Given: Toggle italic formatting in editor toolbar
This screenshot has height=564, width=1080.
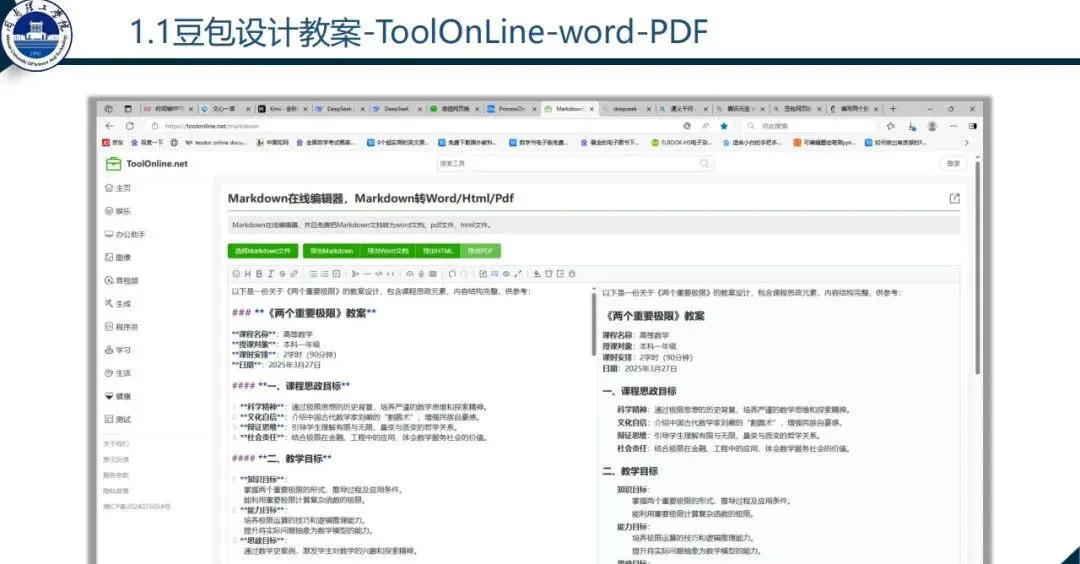Looking at the screenshot, I should [271, 273].
